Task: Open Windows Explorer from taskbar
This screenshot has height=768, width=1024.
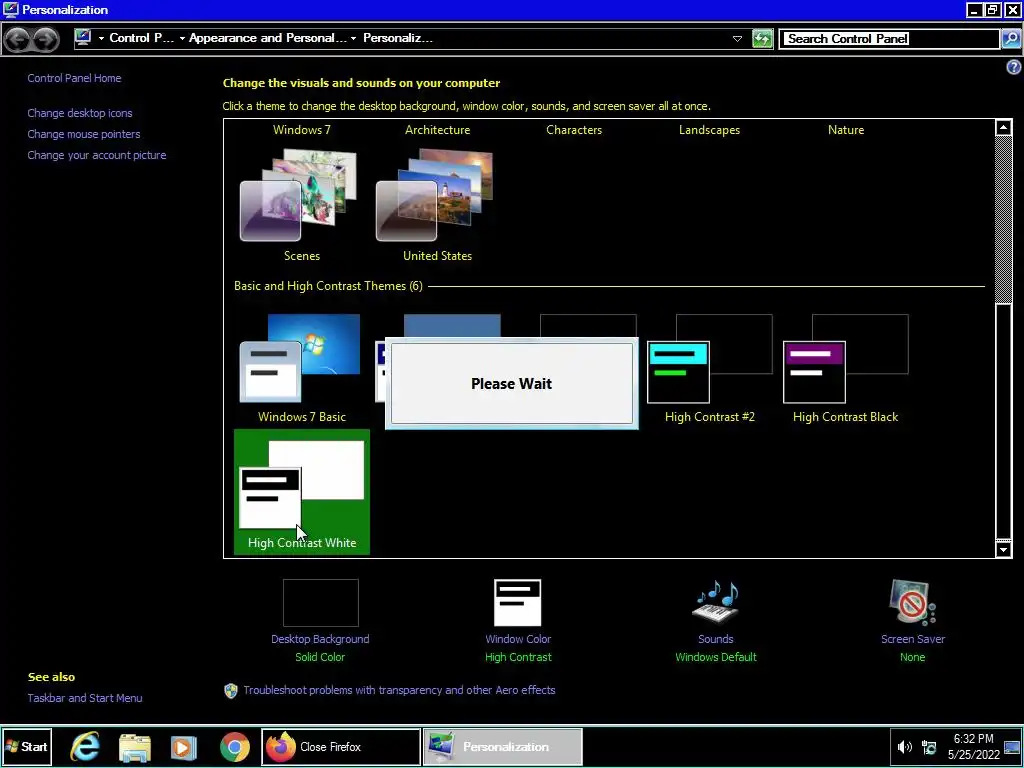Action: point(135,747)
